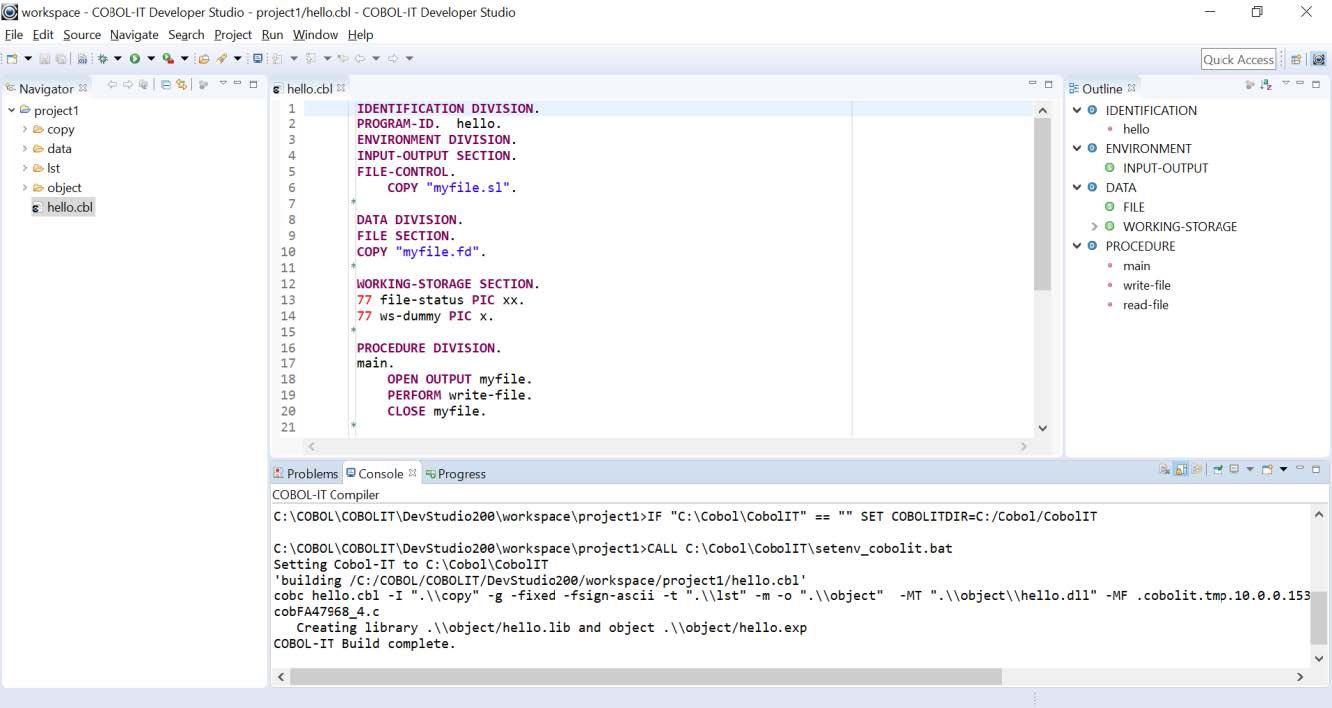Open the Project menu
1332x708 pixels.
[233, 34]
